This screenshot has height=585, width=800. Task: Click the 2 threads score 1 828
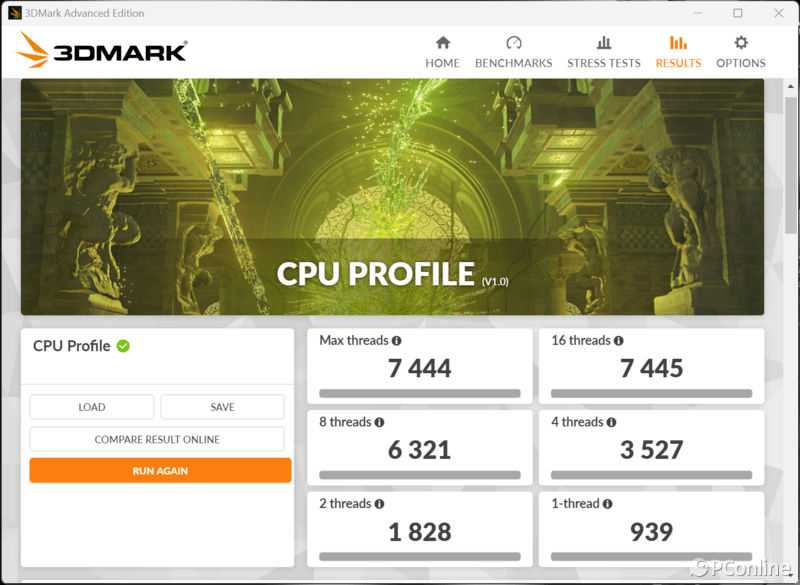point(419,532)
